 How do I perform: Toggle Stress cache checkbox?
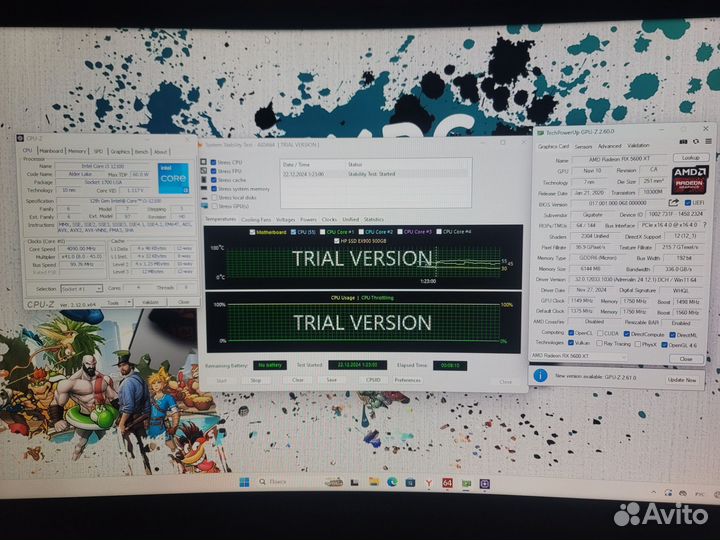(x=214, y=180)
